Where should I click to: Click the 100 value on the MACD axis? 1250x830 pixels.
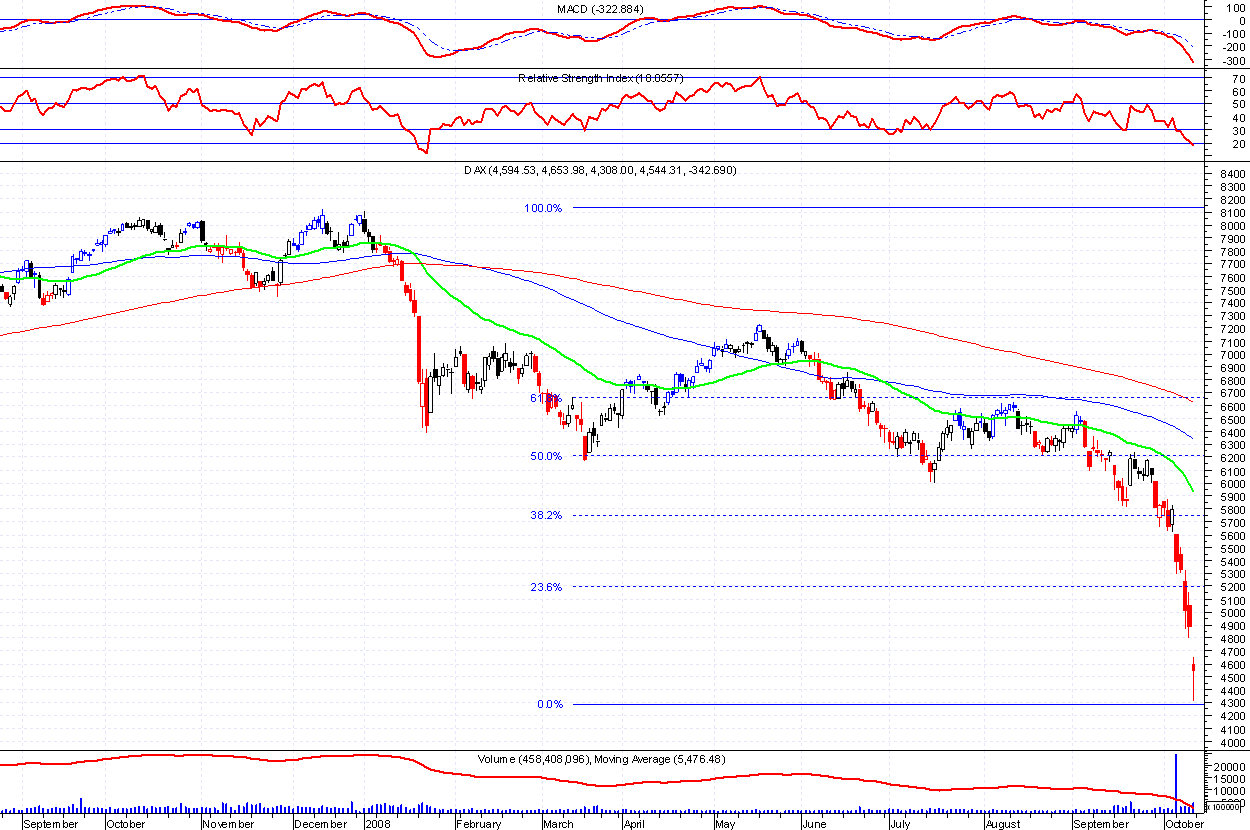(x=1235, y=6)
